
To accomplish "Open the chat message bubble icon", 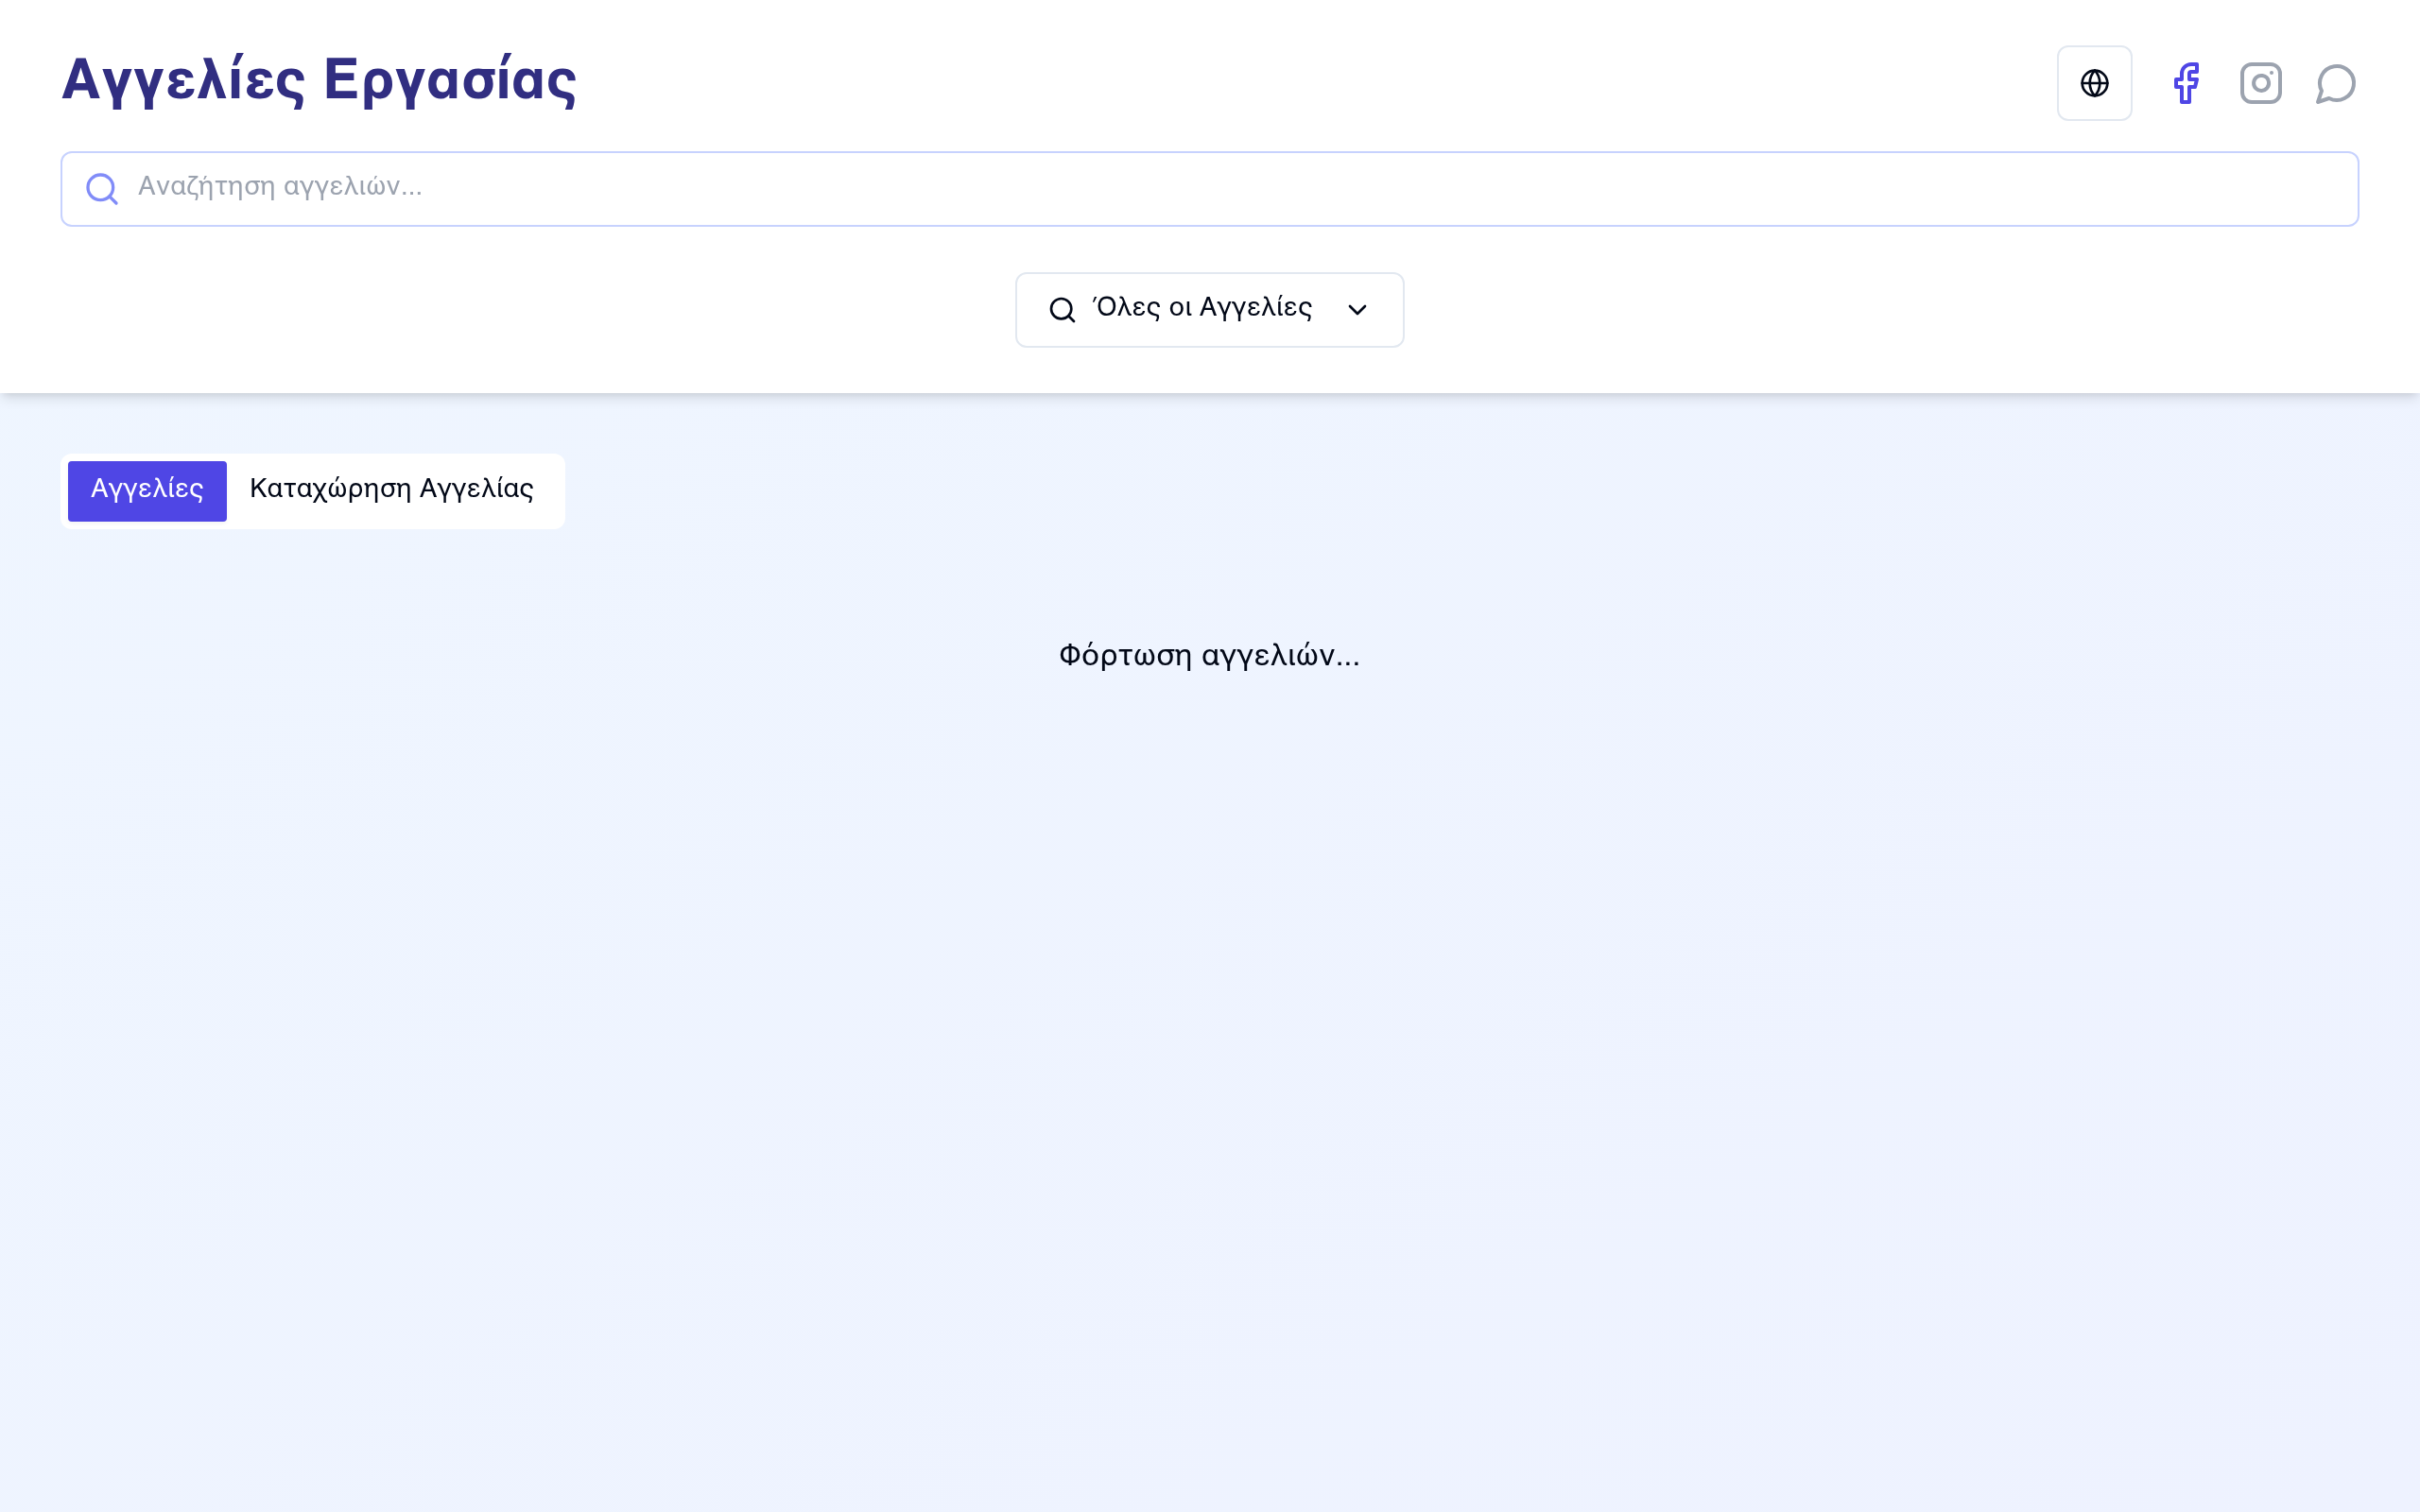I will point(2335,83).
